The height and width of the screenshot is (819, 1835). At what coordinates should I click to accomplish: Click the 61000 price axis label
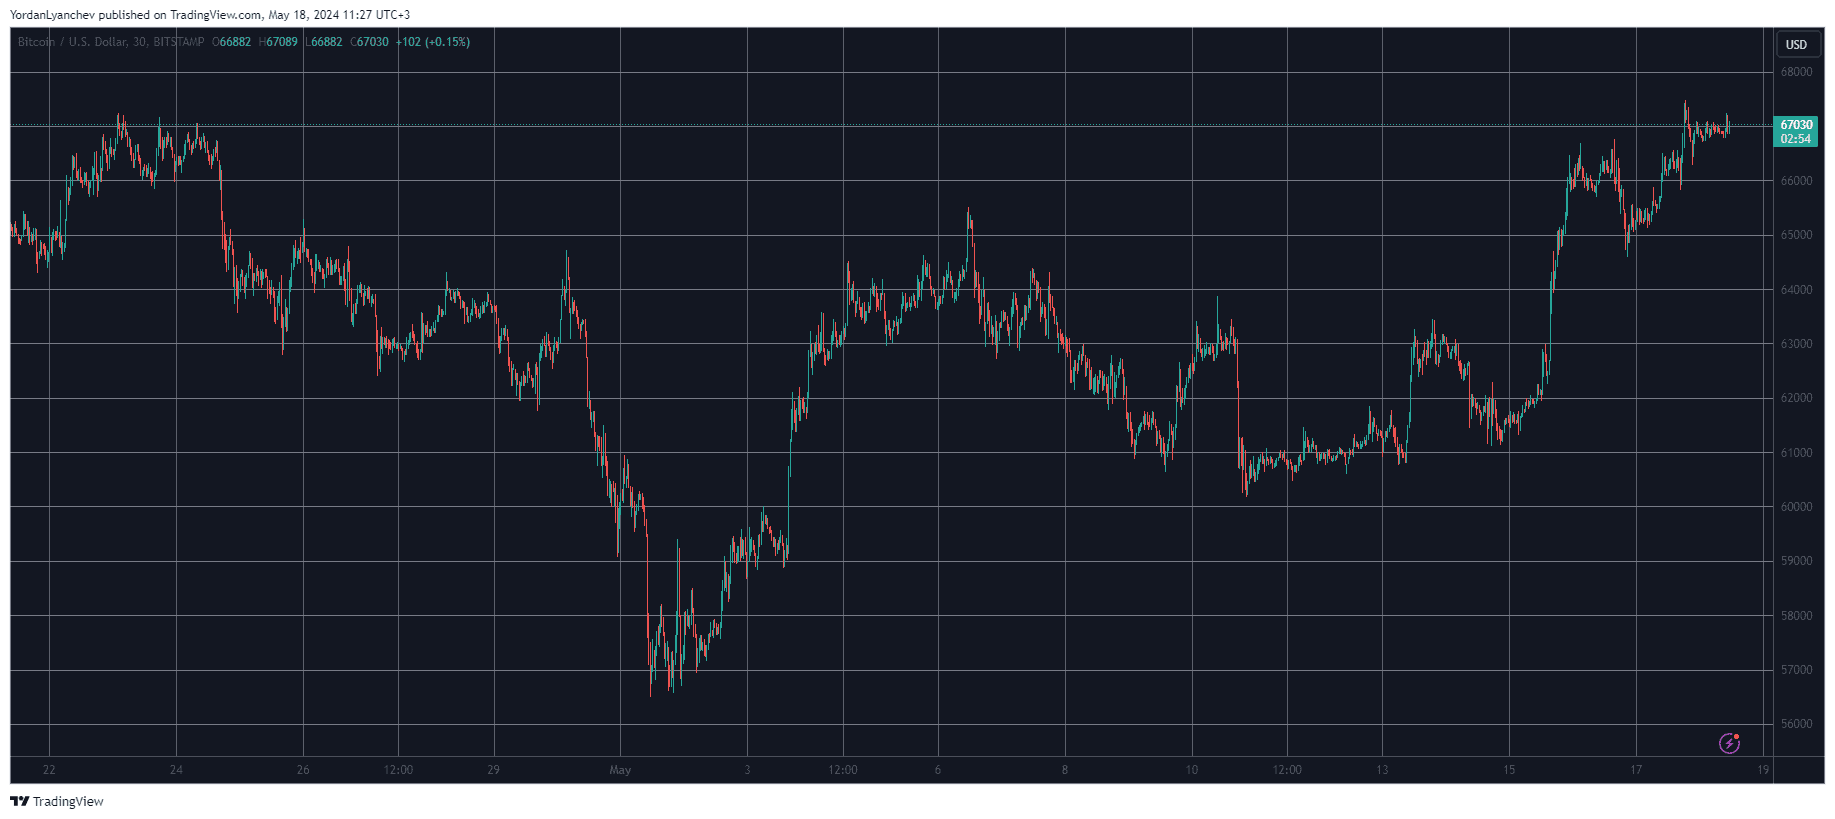click(1796, 453)
